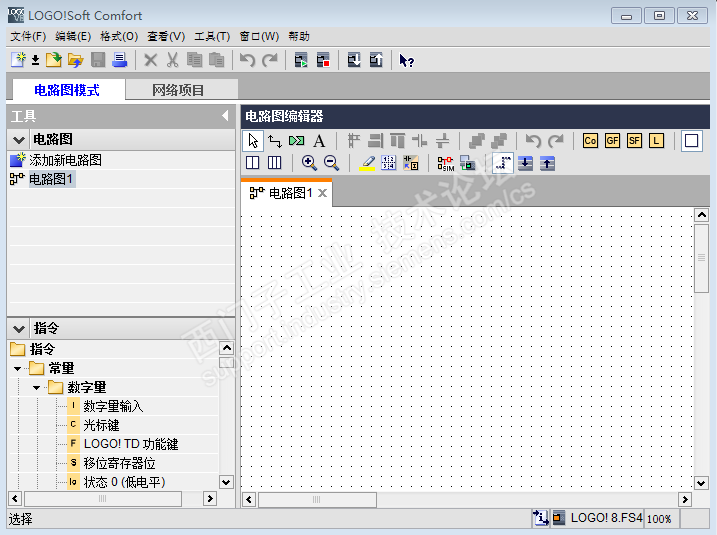Collapse the 电路图 section chevron
The width and height of the screenshot is (717, 535).
[19, 140]
